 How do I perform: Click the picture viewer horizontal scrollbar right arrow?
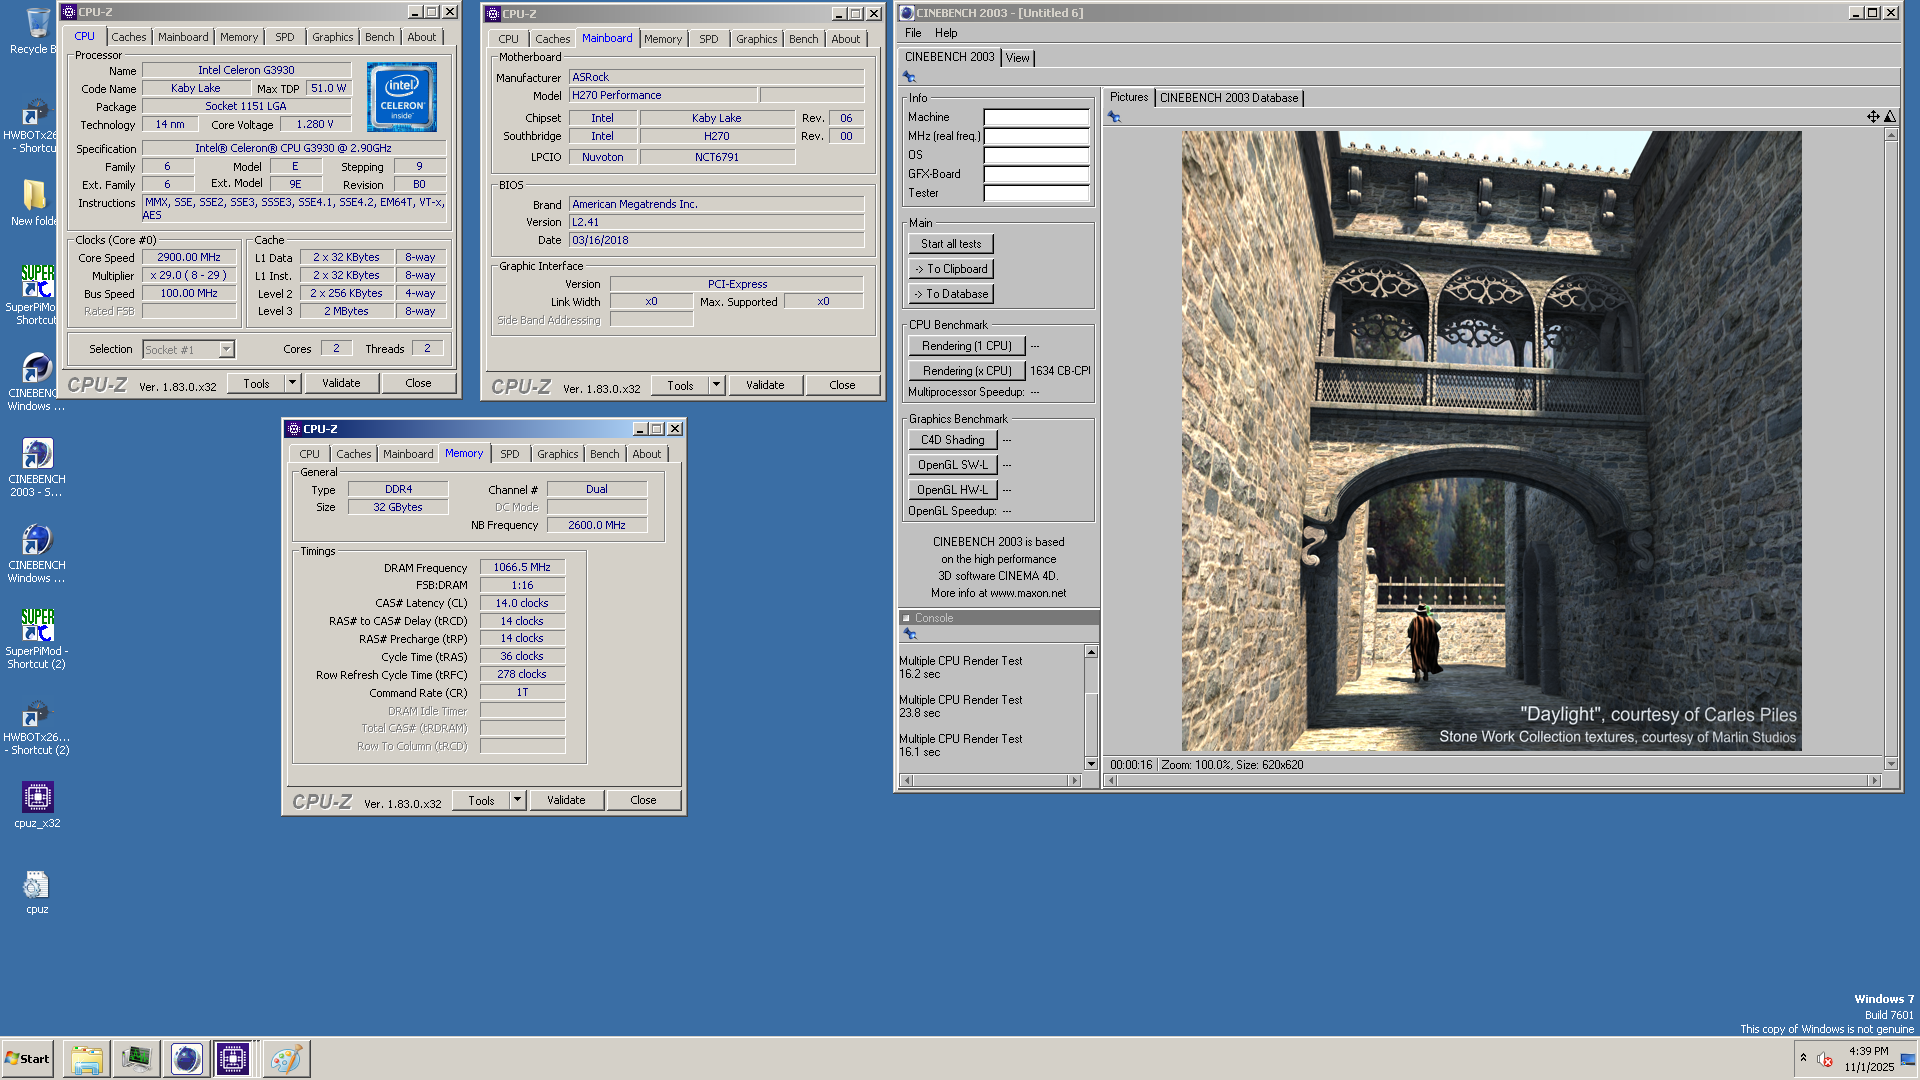point(1874,781)
